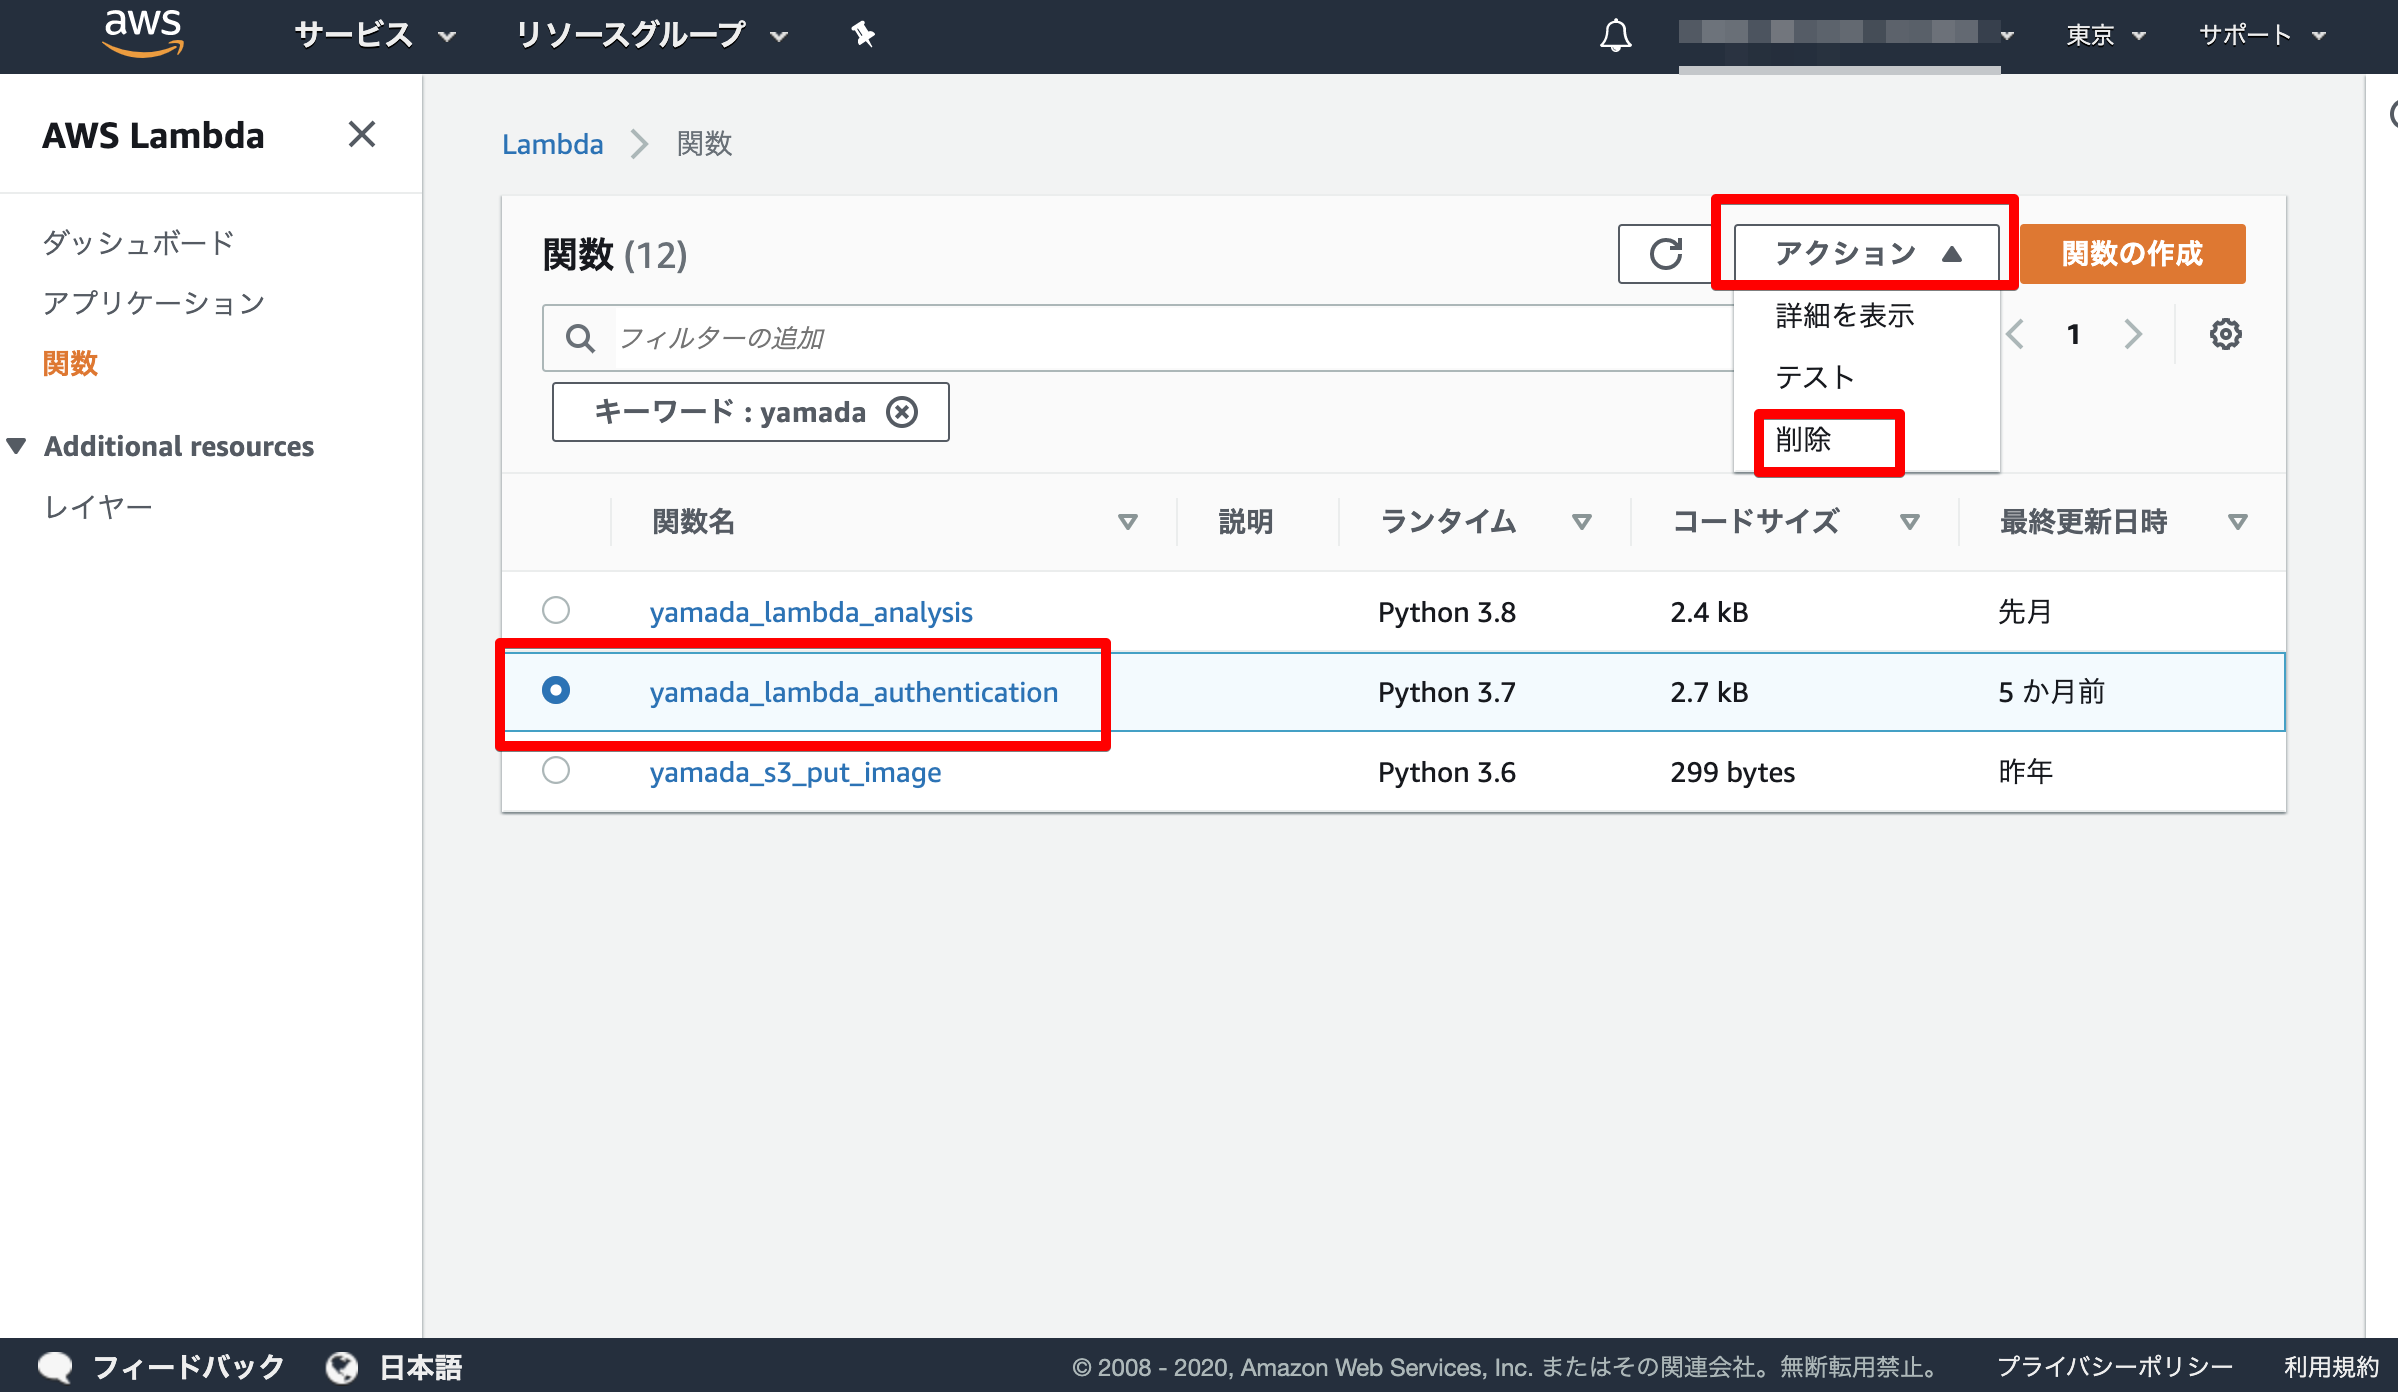
Task: Go to the previous page of results
Action: point(2015,334)
